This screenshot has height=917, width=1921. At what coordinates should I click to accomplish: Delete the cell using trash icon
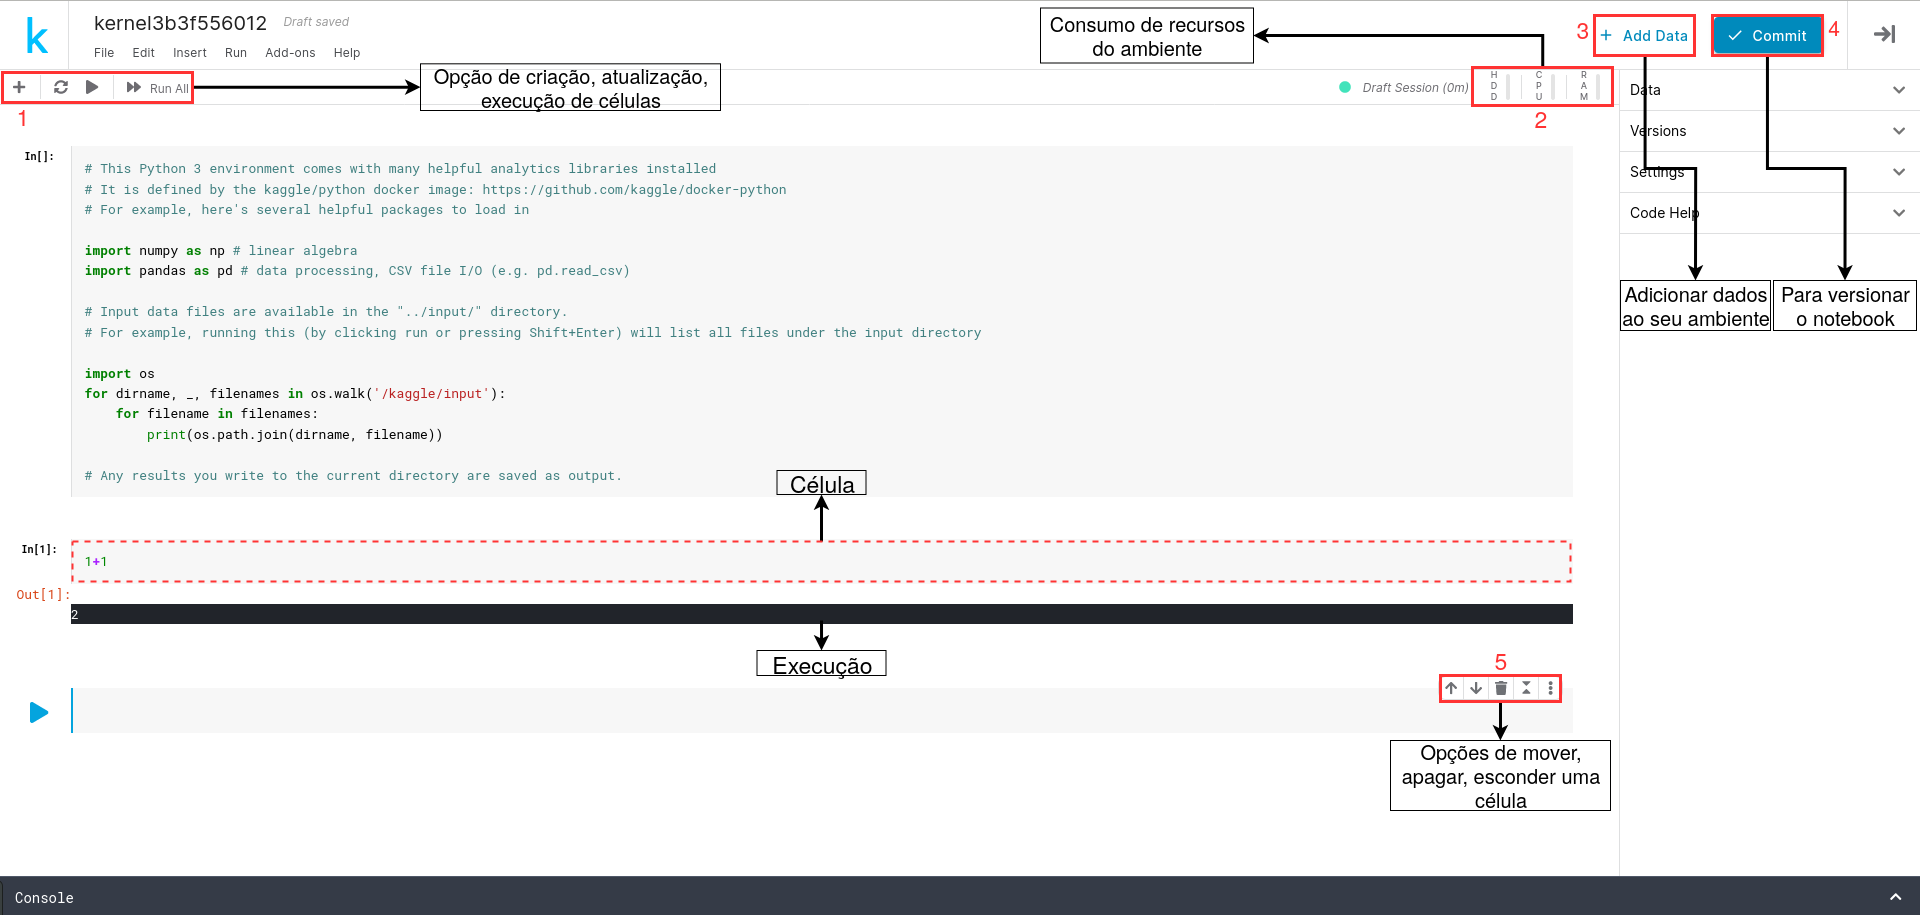coord(1501,688)
